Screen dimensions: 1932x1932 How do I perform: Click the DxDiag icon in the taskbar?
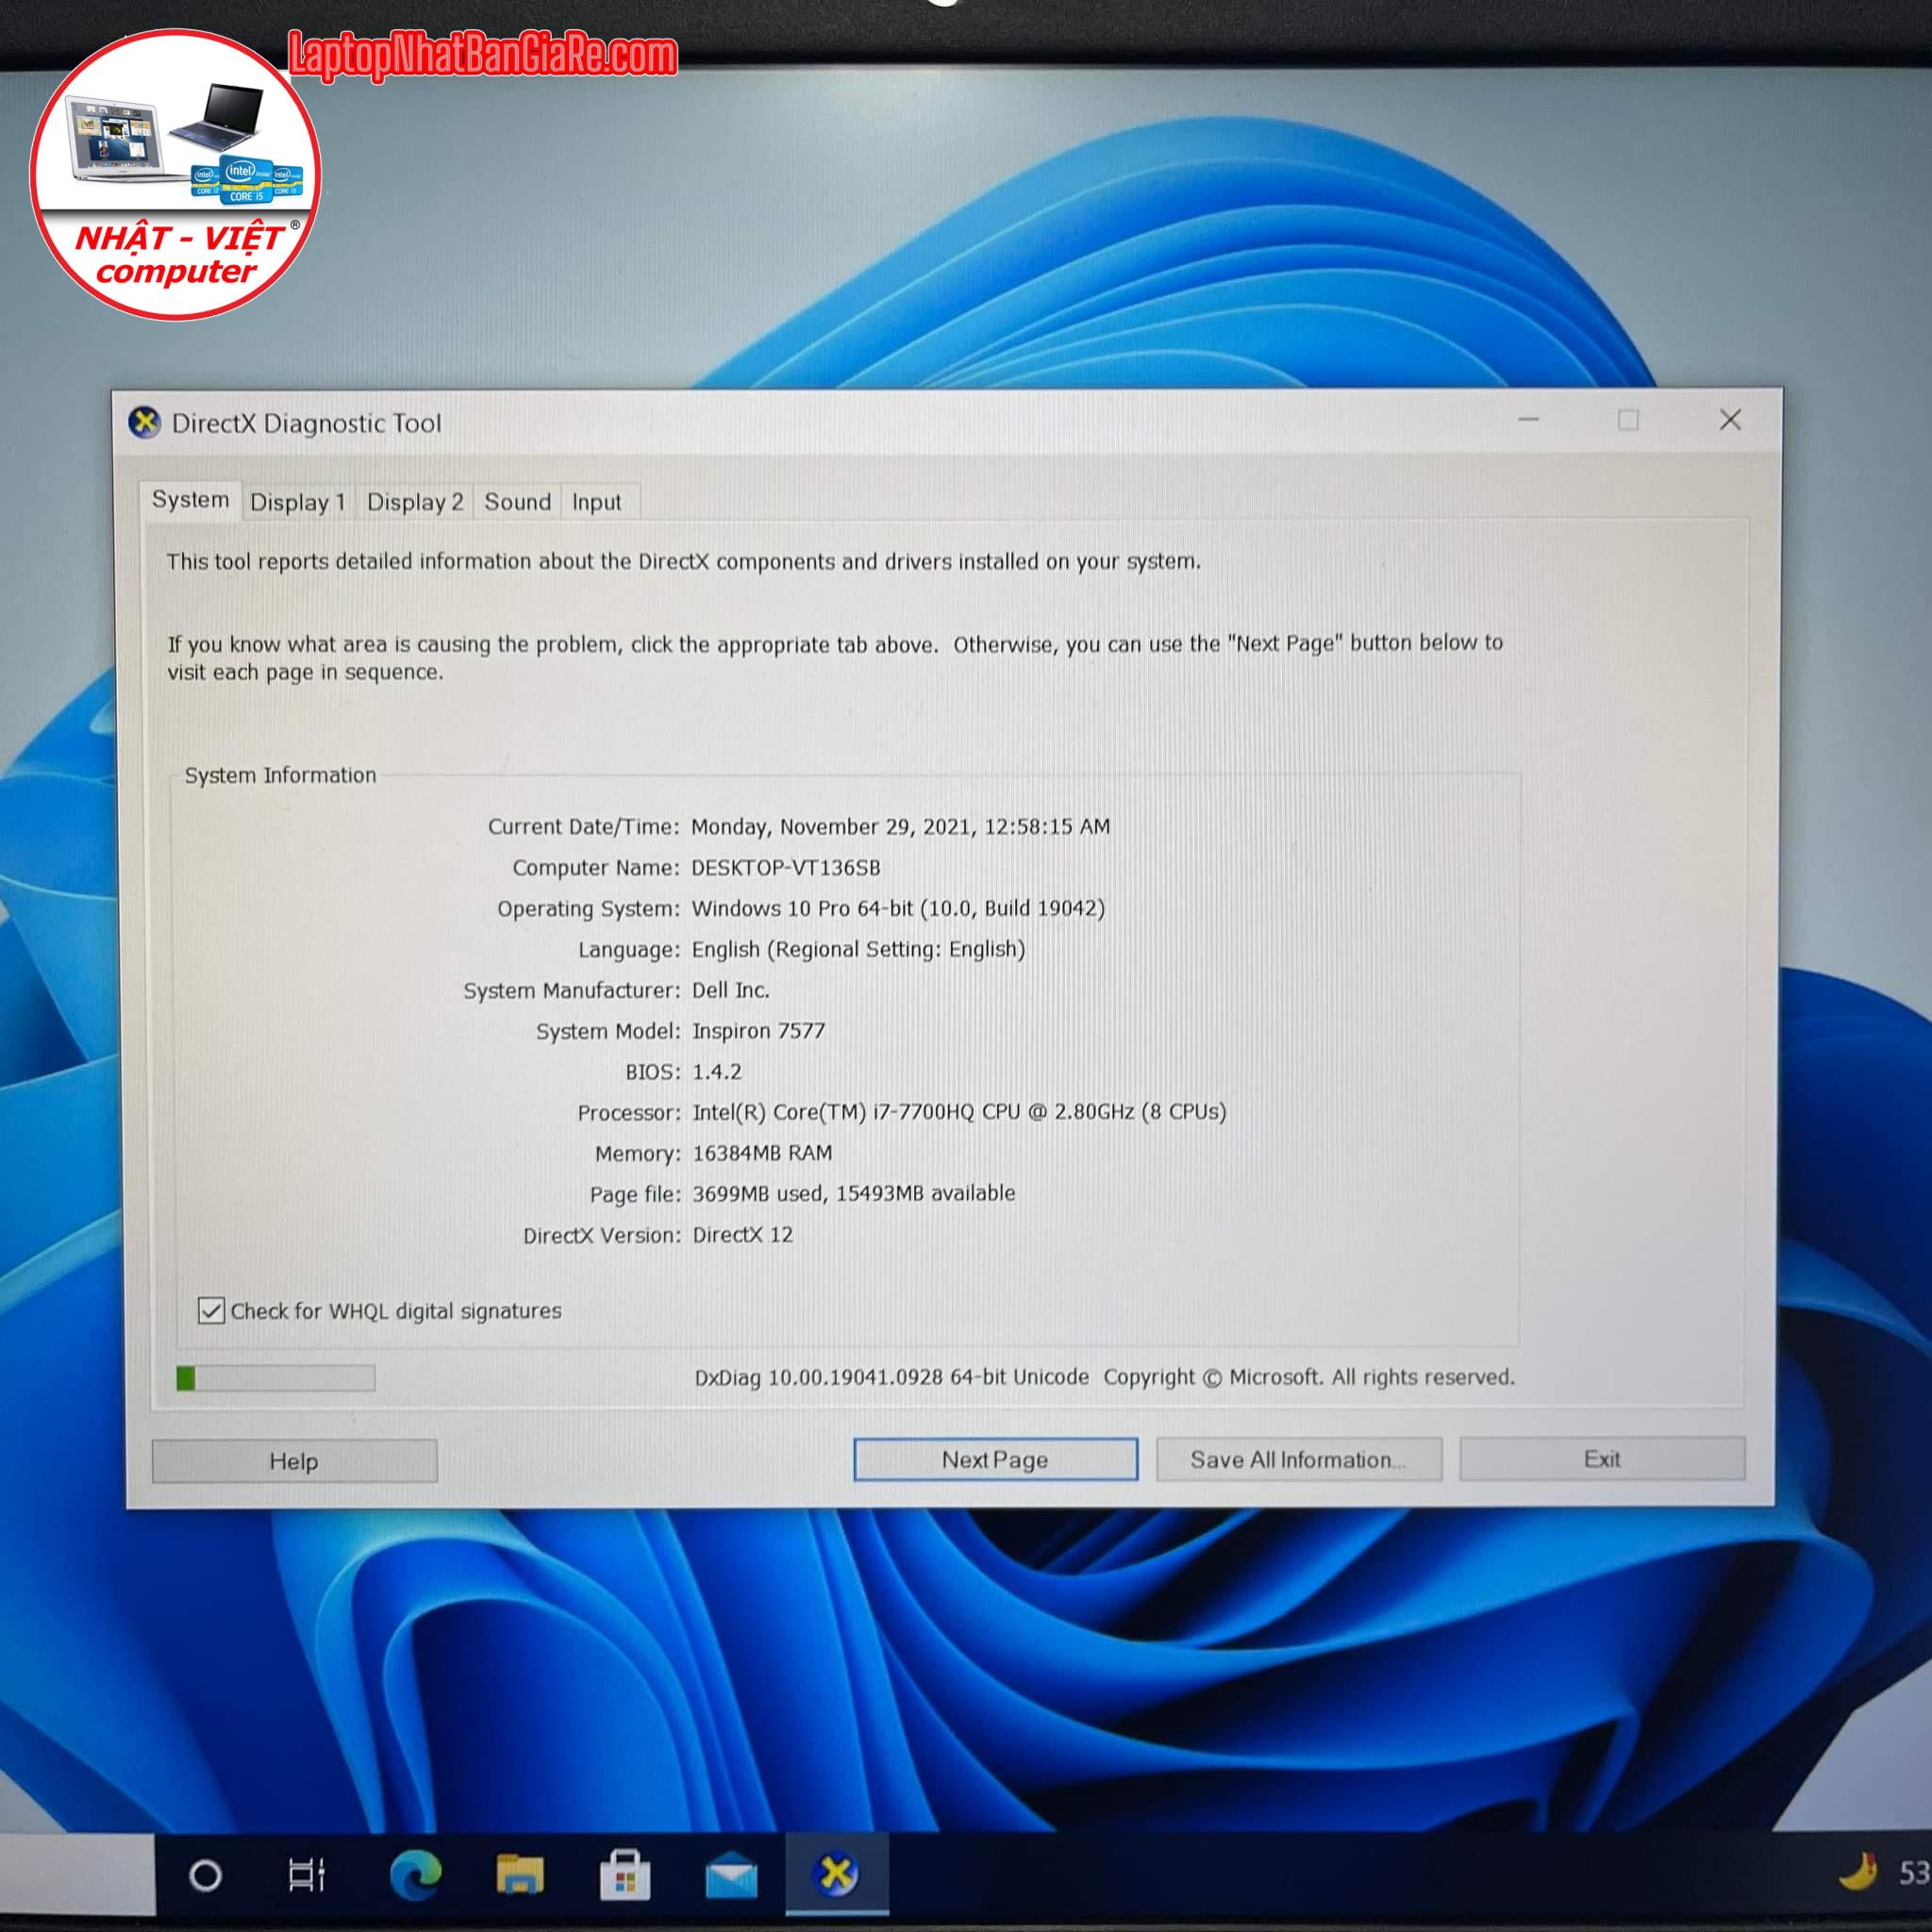pyautogui.click(x=837, y=1874)
